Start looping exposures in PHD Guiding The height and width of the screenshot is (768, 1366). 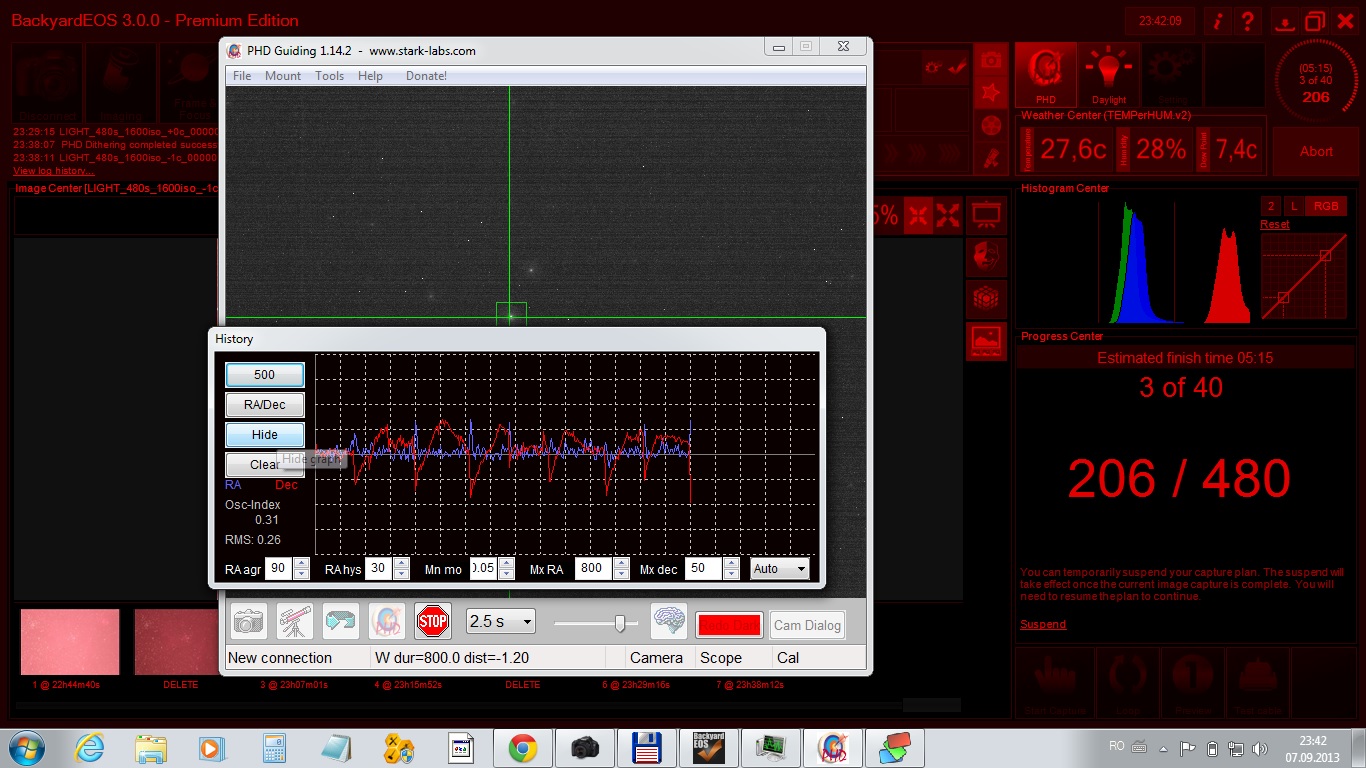341,621
